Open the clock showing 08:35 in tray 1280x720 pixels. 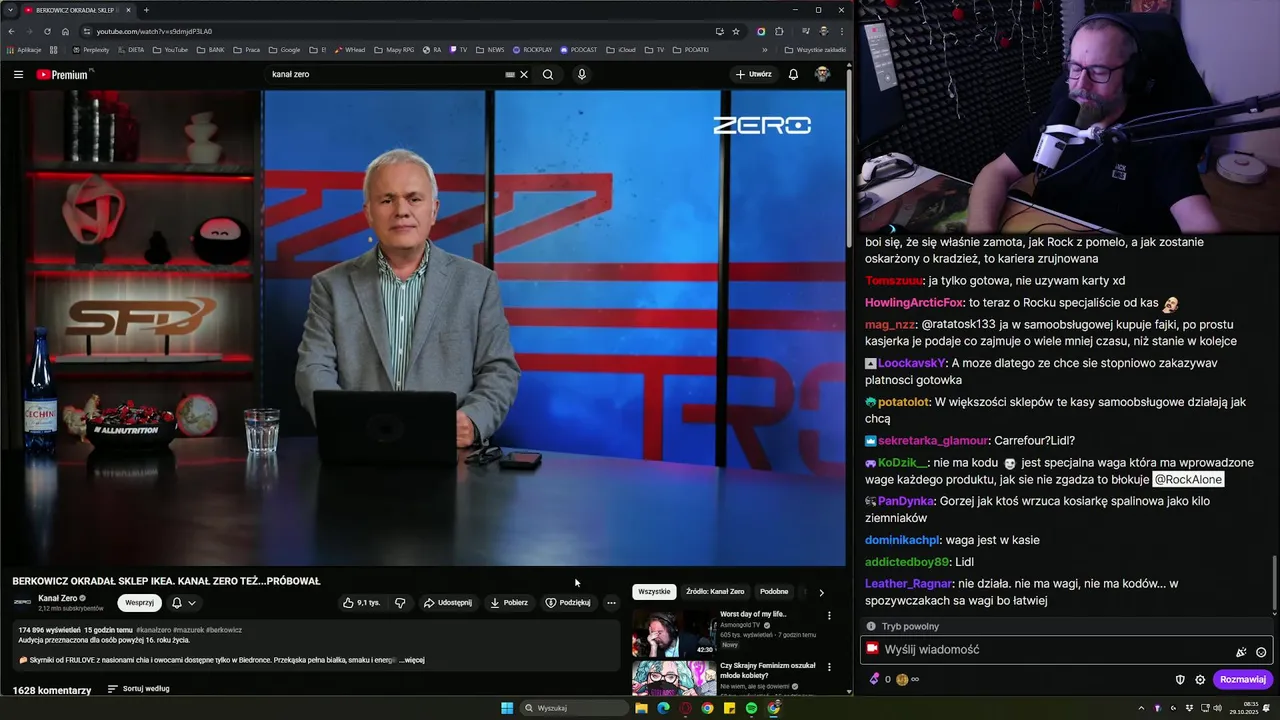[1244, 708]
